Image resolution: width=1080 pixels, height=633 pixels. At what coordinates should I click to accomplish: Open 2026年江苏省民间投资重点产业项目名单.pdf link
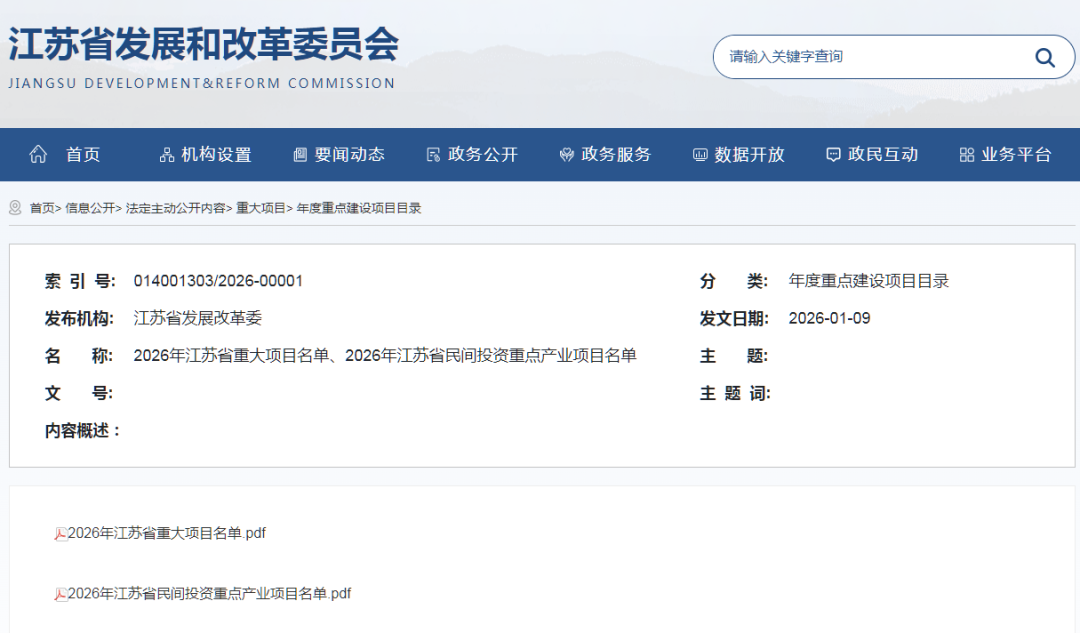[209, 594]
